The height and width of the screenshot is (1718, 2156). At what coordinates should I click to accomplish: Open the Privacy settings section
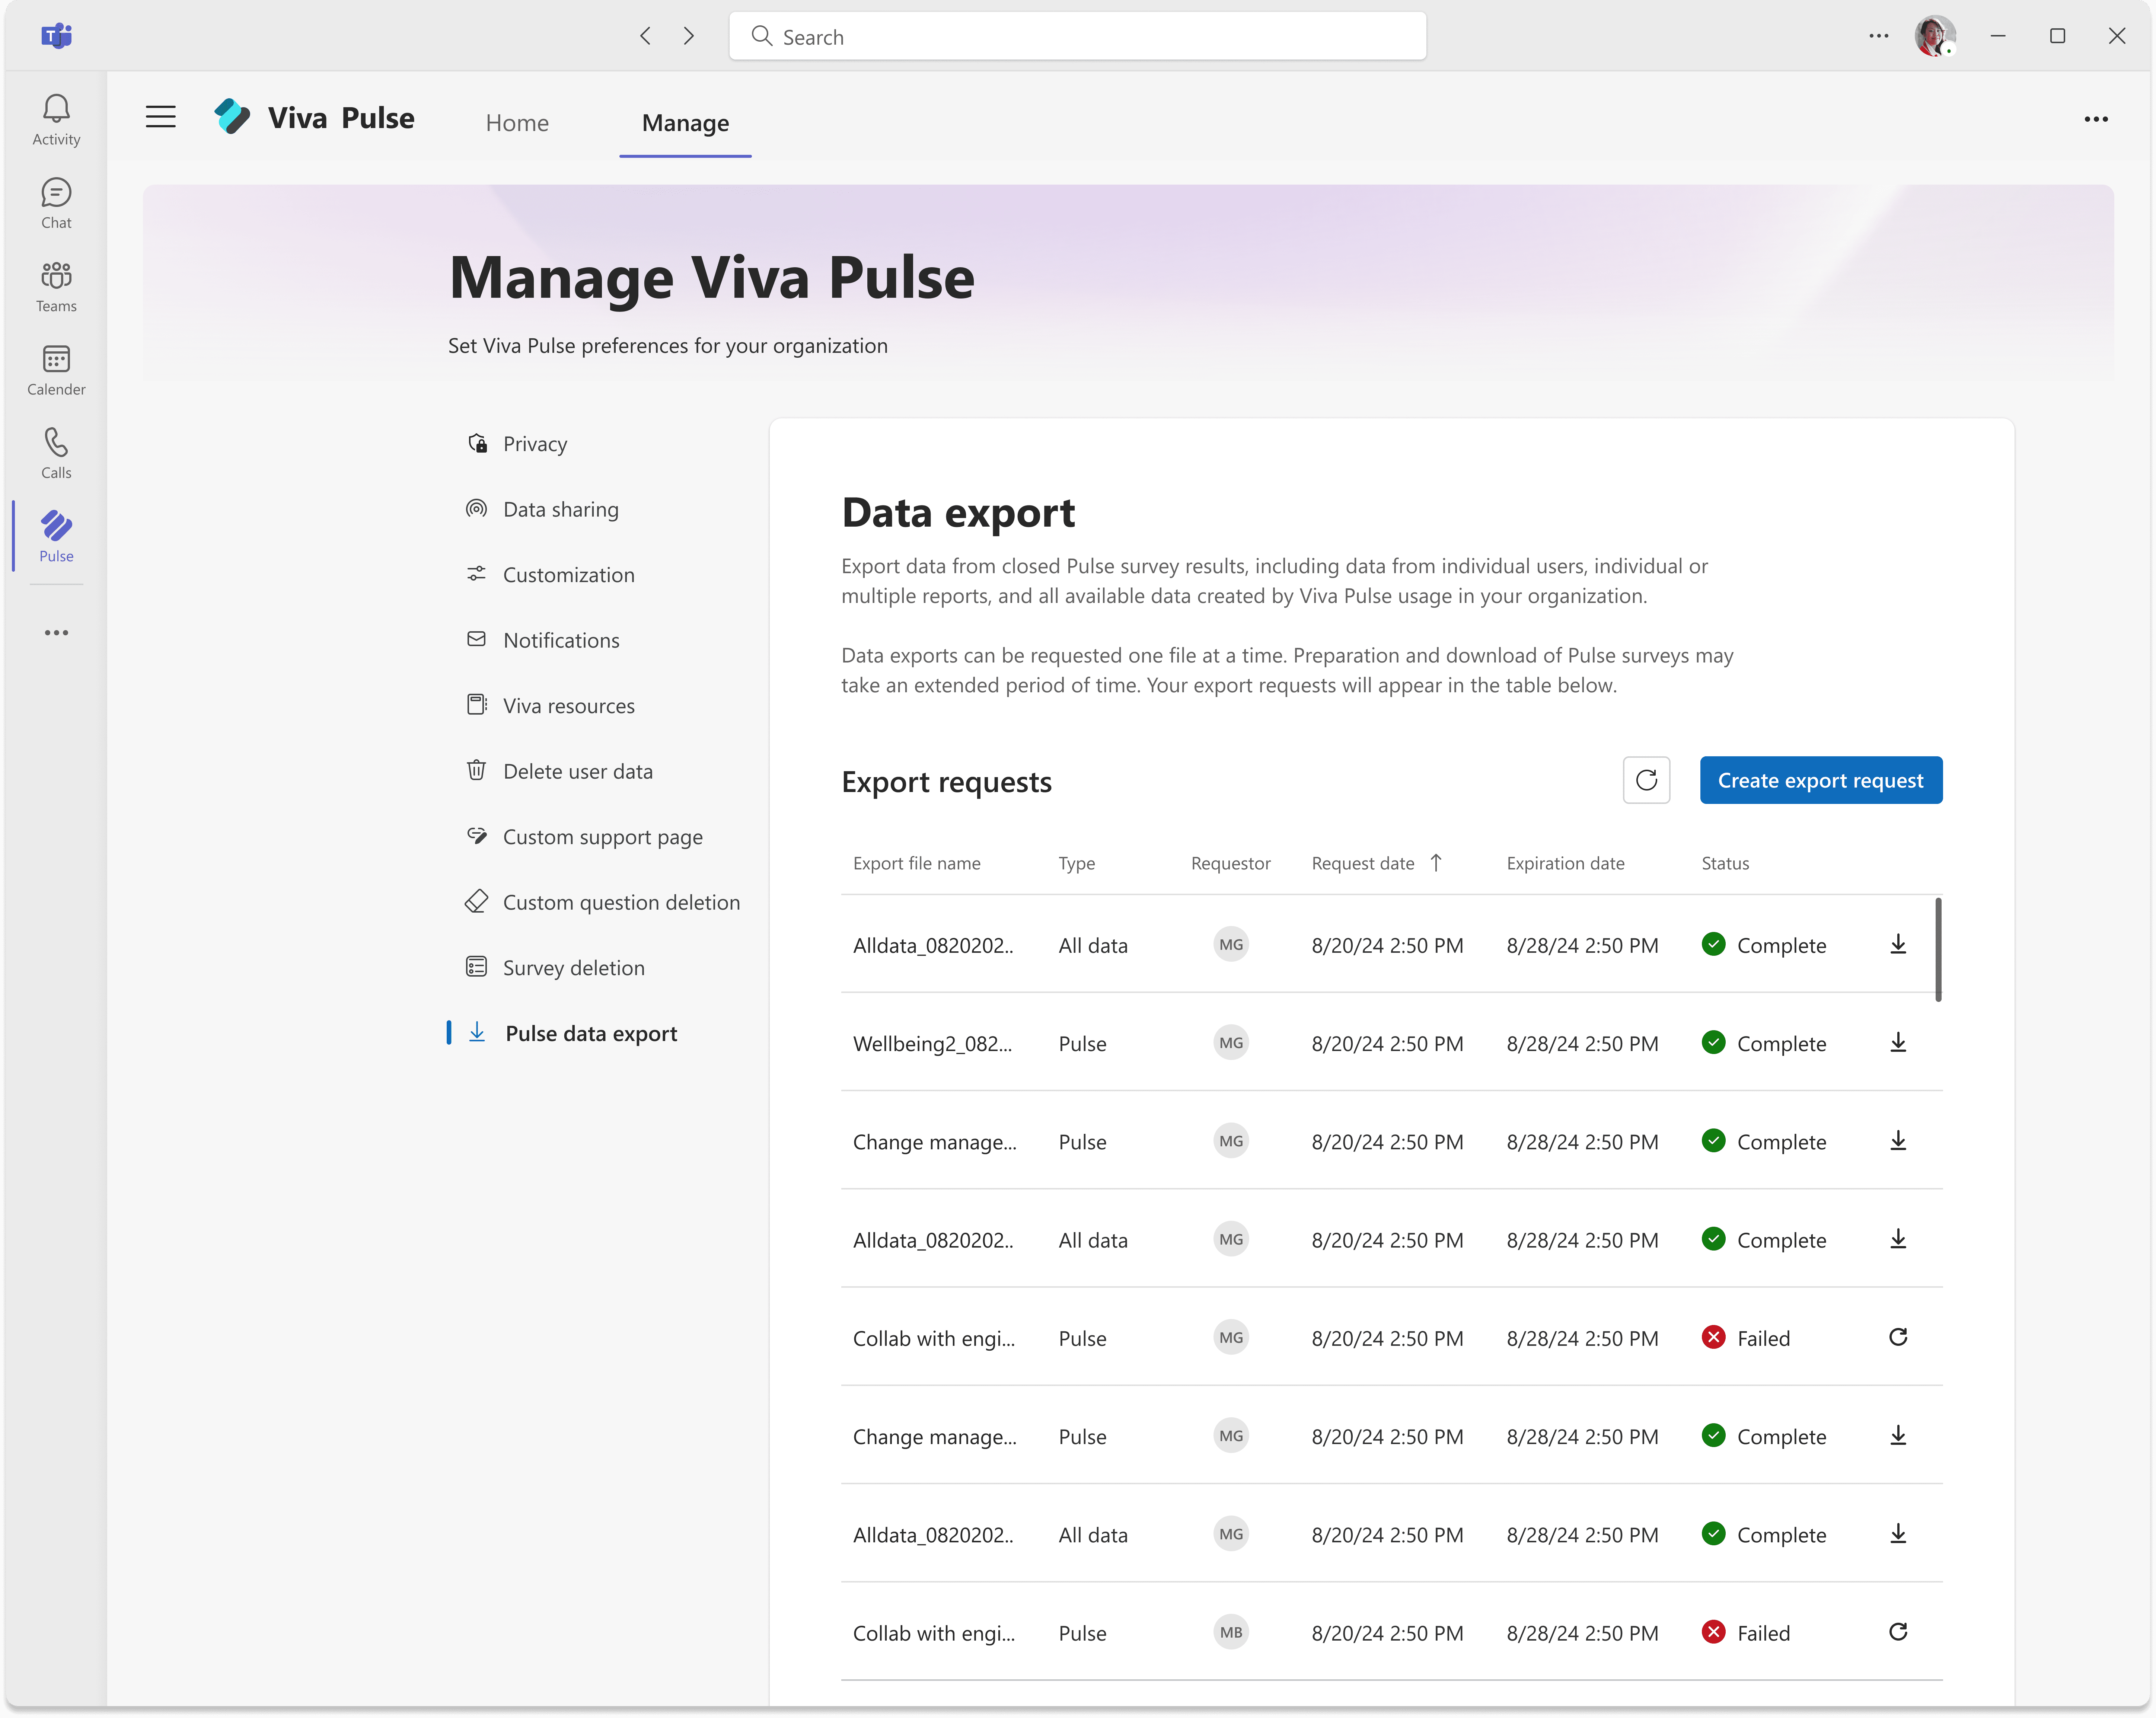[534, 443]
